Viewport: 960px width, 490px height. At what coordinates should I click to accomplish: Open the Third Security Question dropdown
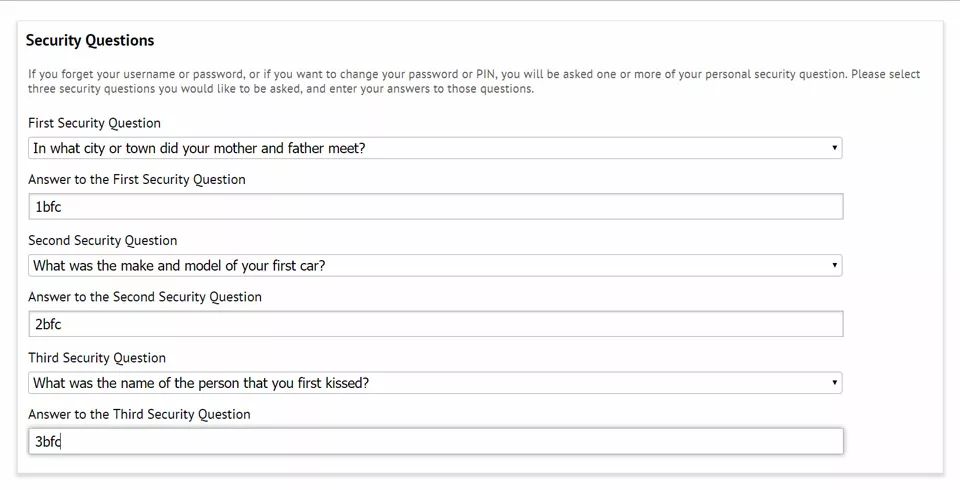435,383
